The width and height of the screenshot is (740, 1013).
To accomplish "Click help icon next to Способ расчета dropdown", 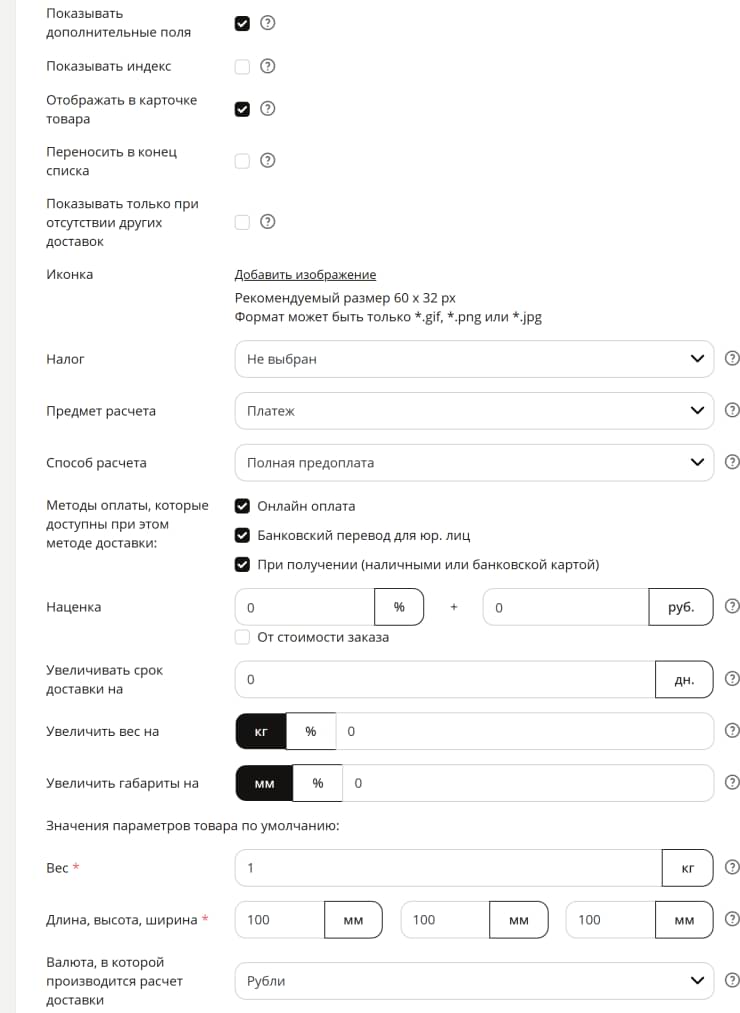I will coord(732,461).
